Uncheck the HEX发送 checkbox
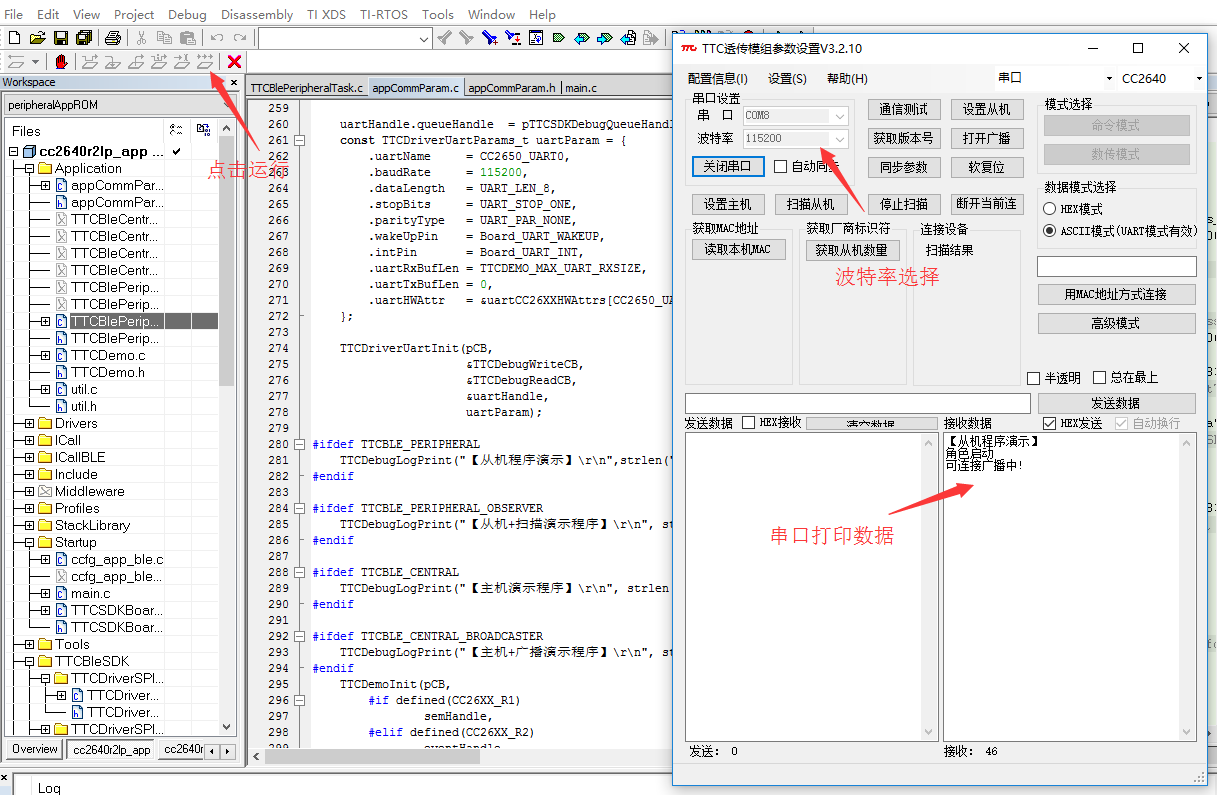The image size is (1217, 795). (1049, 423)
